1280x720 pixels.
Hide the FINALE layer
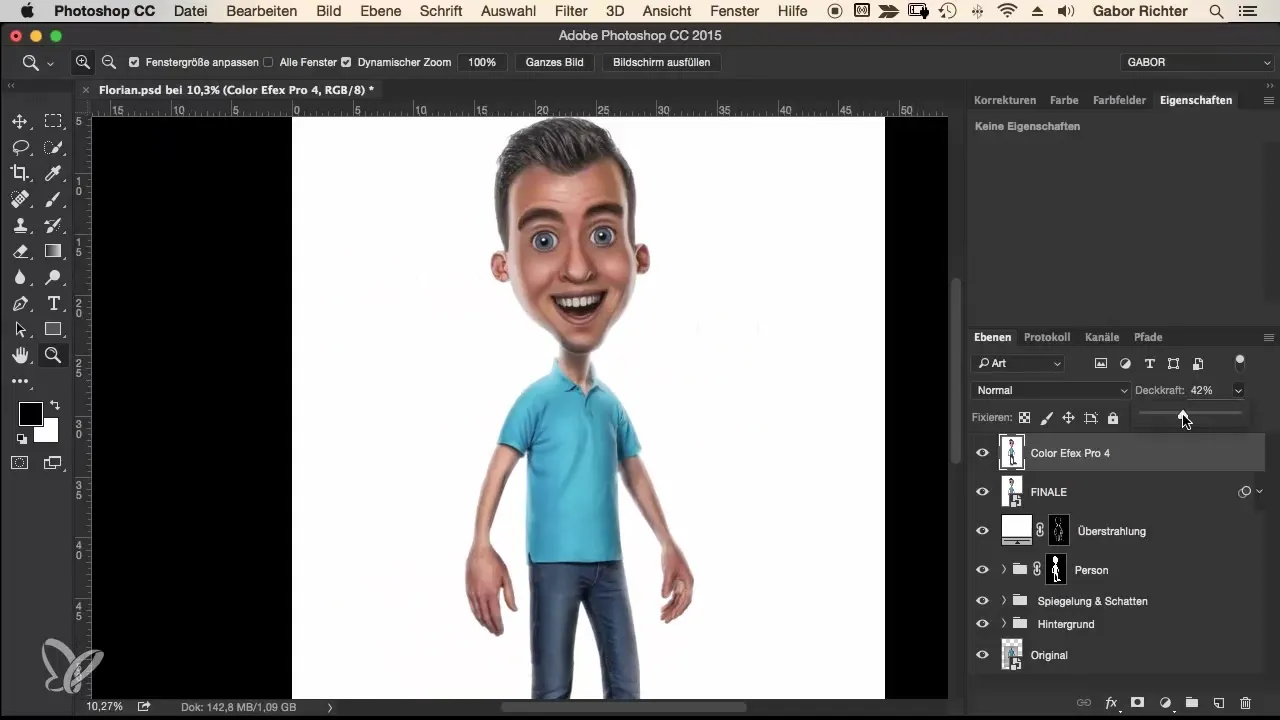pyautogui.click(x=982, y=492)
